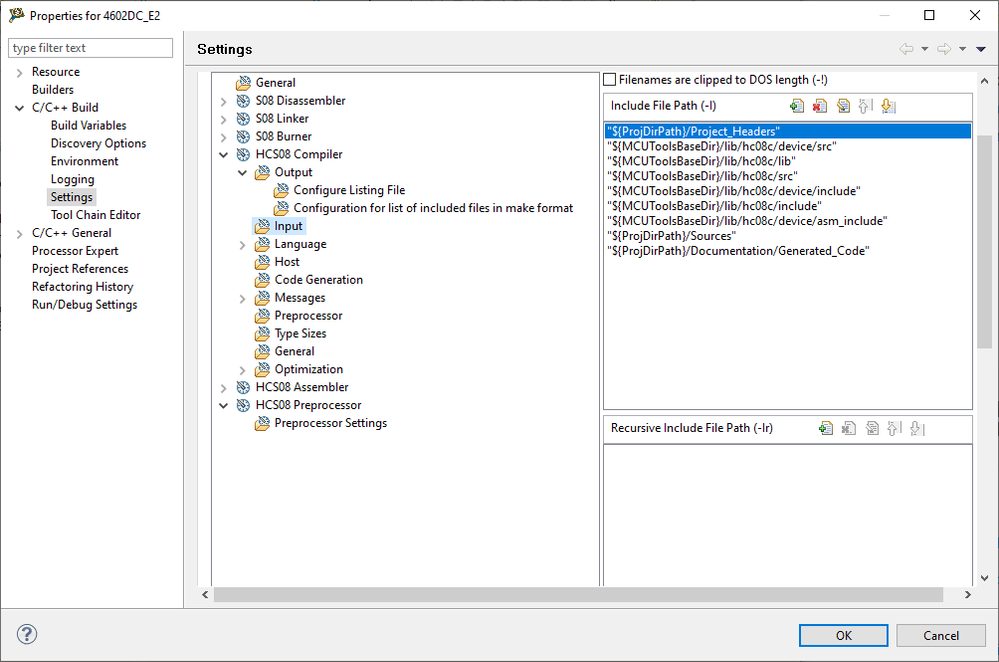Expand the Resource node
Image resolution: width=999 pixels, height=662 pixels.
pyautogui.click(x=19, y=73)
